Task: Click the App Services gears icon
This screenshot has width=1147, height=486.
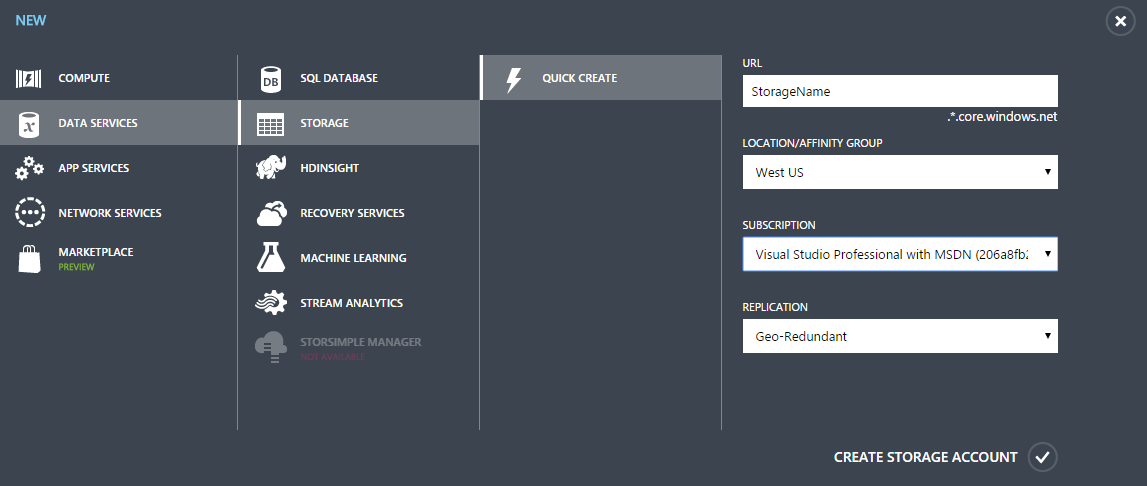Action: click(x=30, y=168)
